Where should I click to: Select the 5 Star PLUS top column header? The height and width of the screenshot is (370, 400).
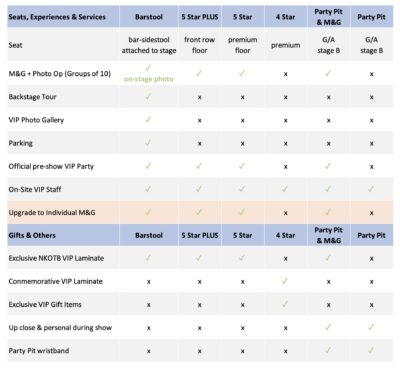[200, 17]
